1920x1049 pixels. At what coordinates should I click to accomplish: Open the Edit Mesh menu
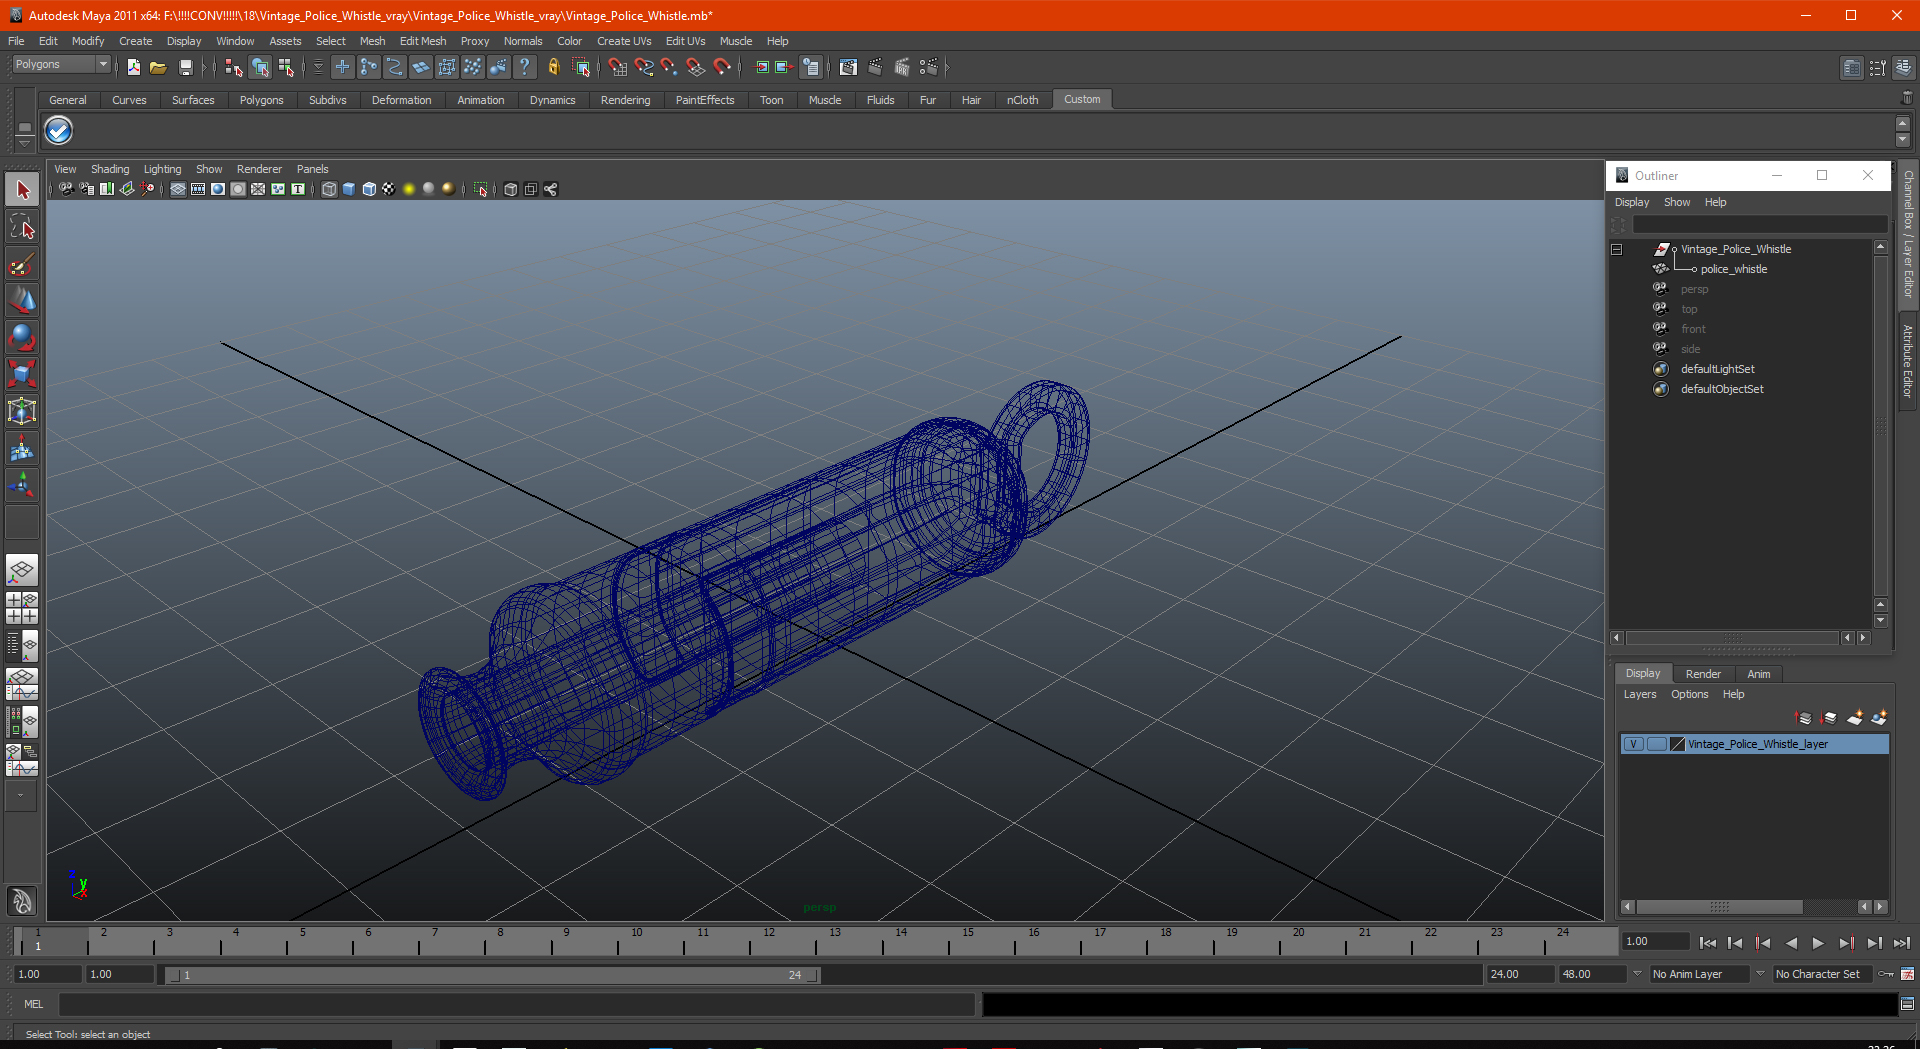(x=423, y=41)
